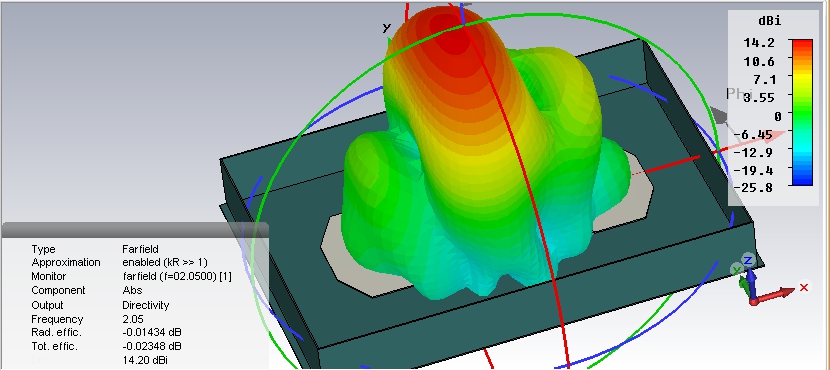The height and width of the screenshot is (370, 830).
Task: Click the red x label beside the triad
Action: tap(804, 287)
